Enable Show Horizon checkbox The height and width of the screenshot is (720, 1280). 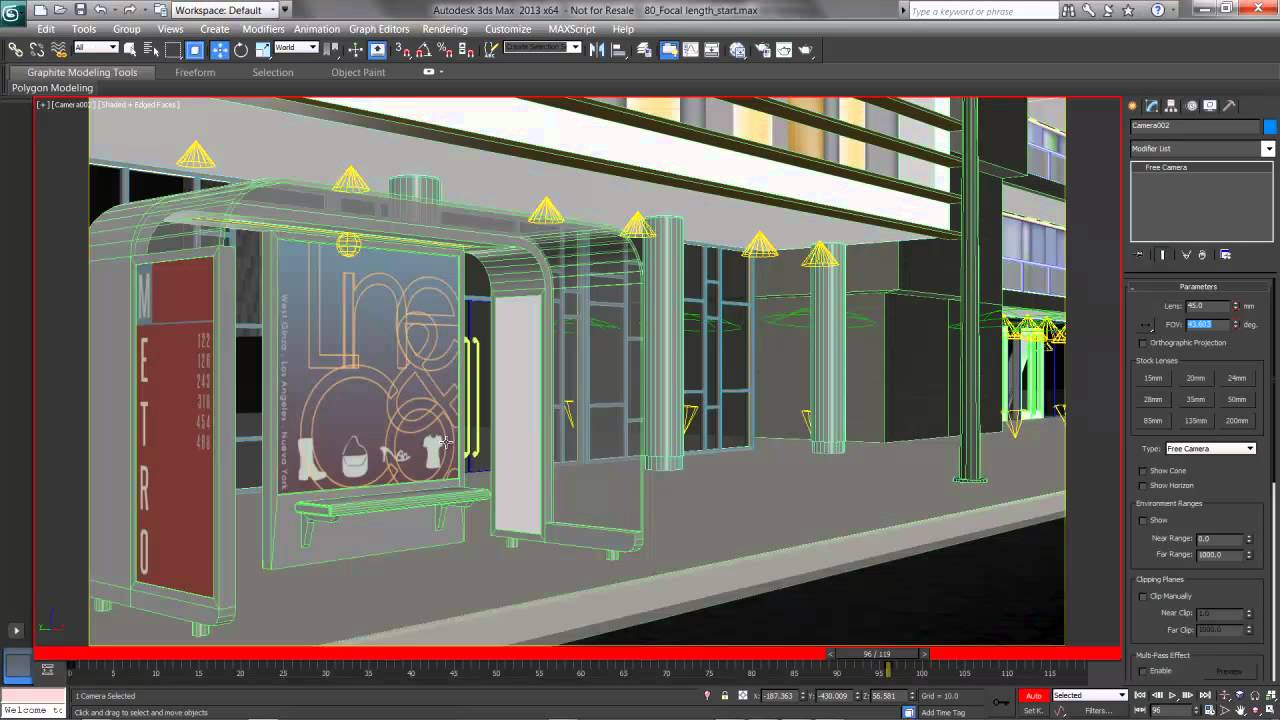pos(1144,486)
